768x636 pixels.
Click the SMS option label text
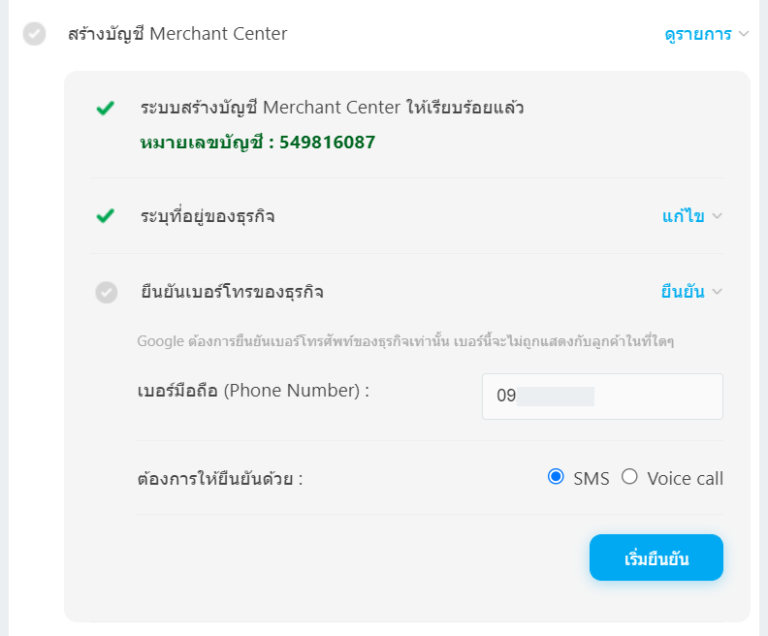[x=591, y=478]
